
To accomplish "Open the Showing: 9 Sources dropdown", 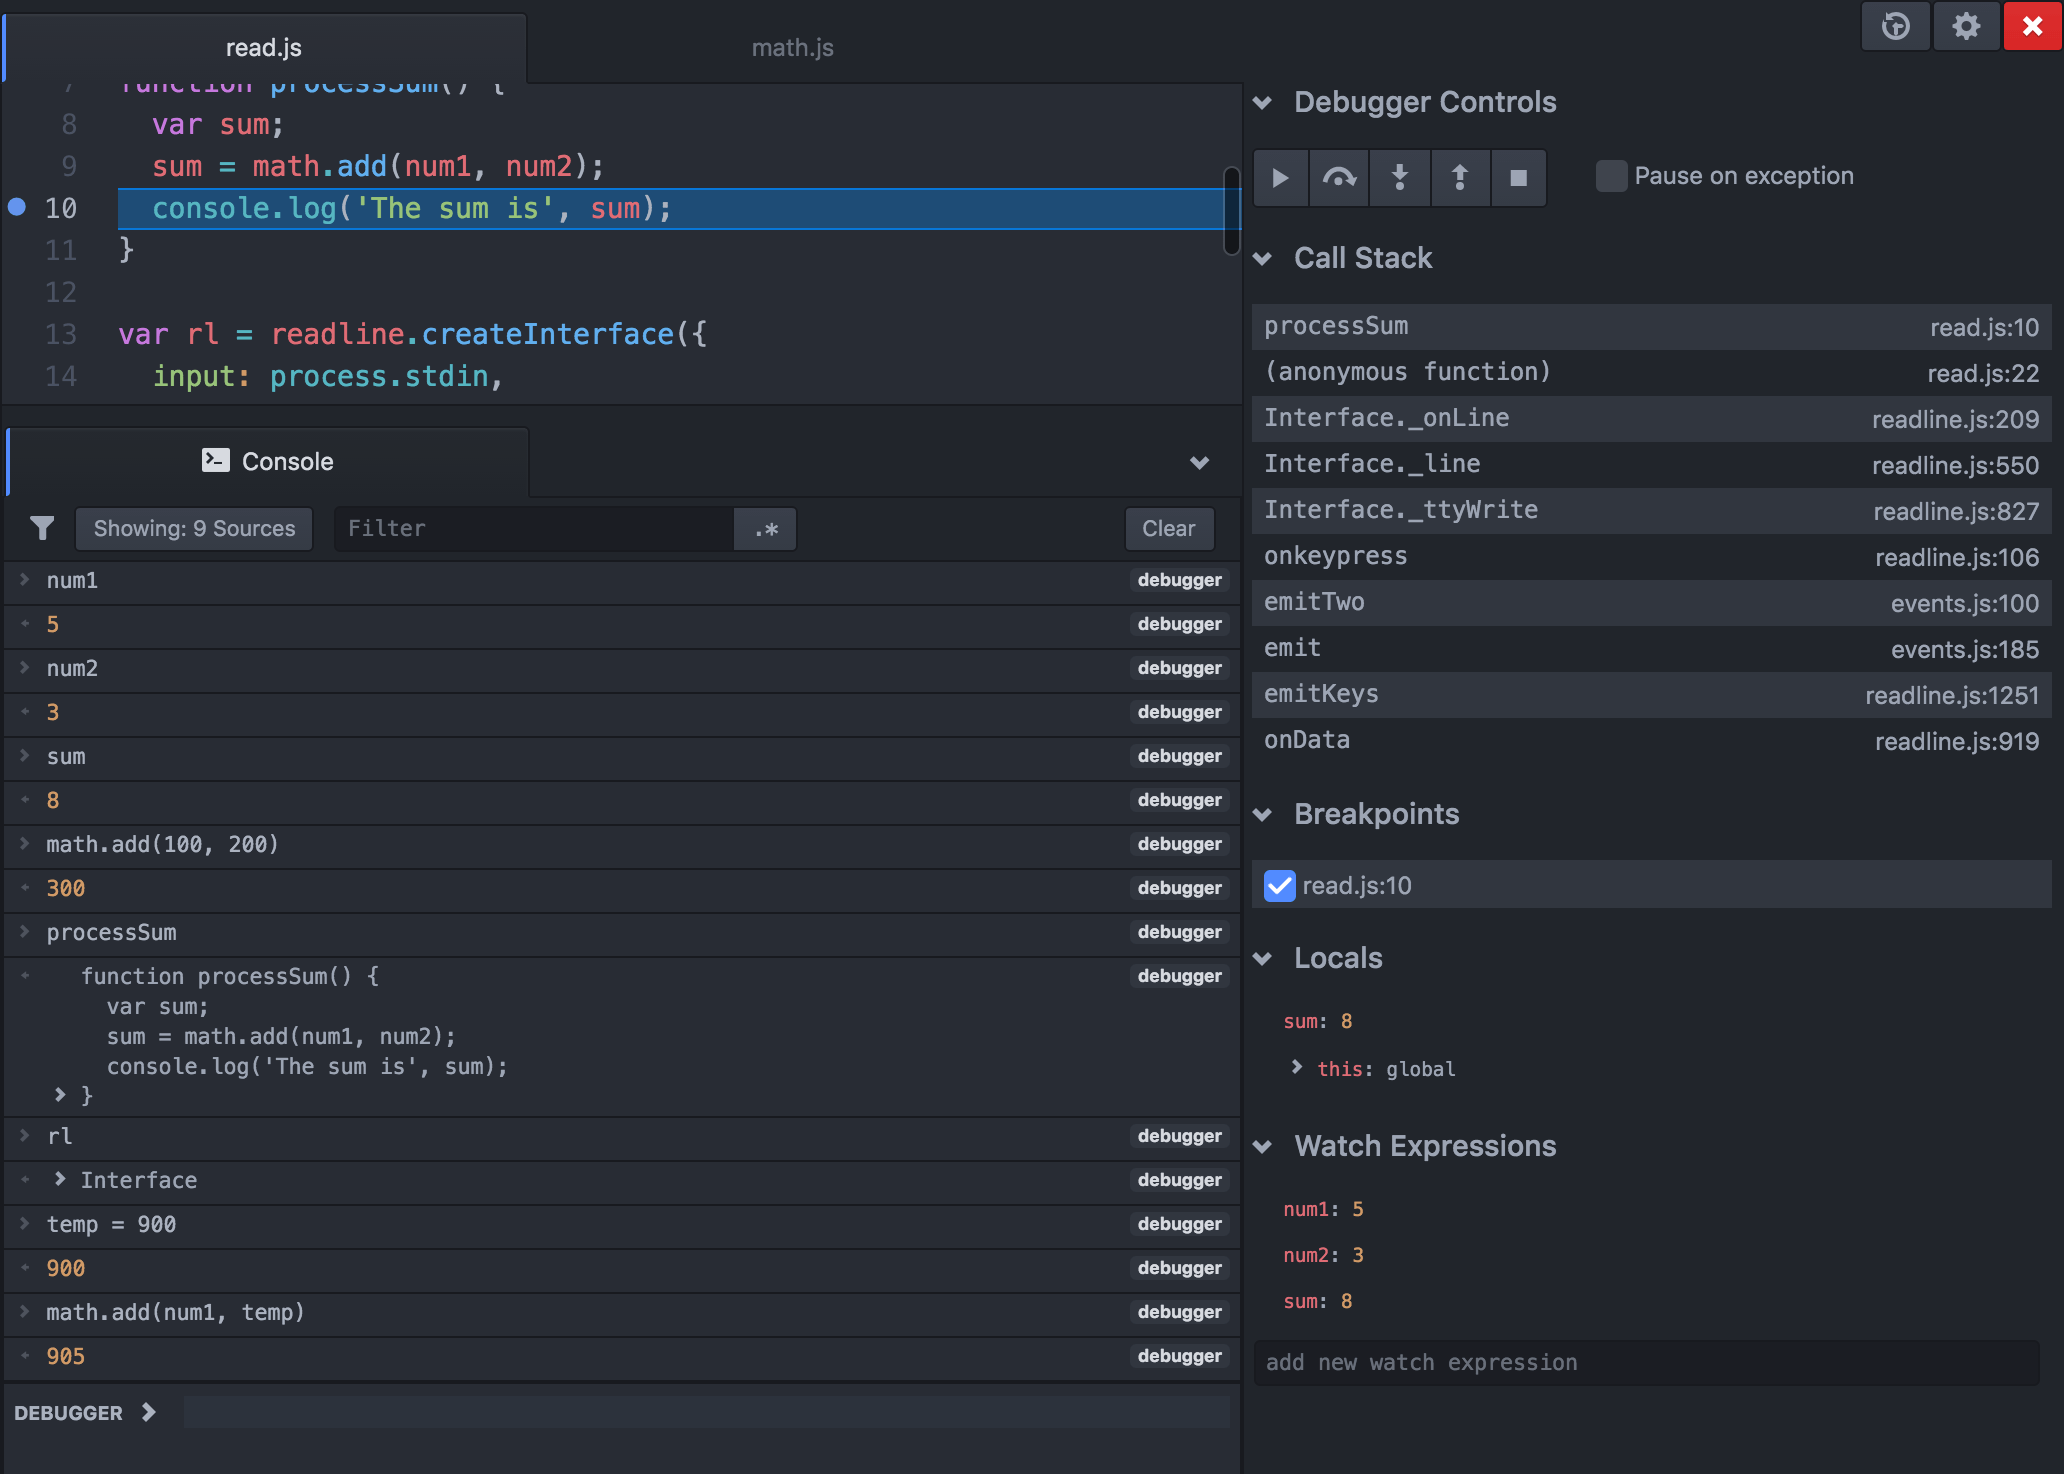I will [x=194, y=528].
